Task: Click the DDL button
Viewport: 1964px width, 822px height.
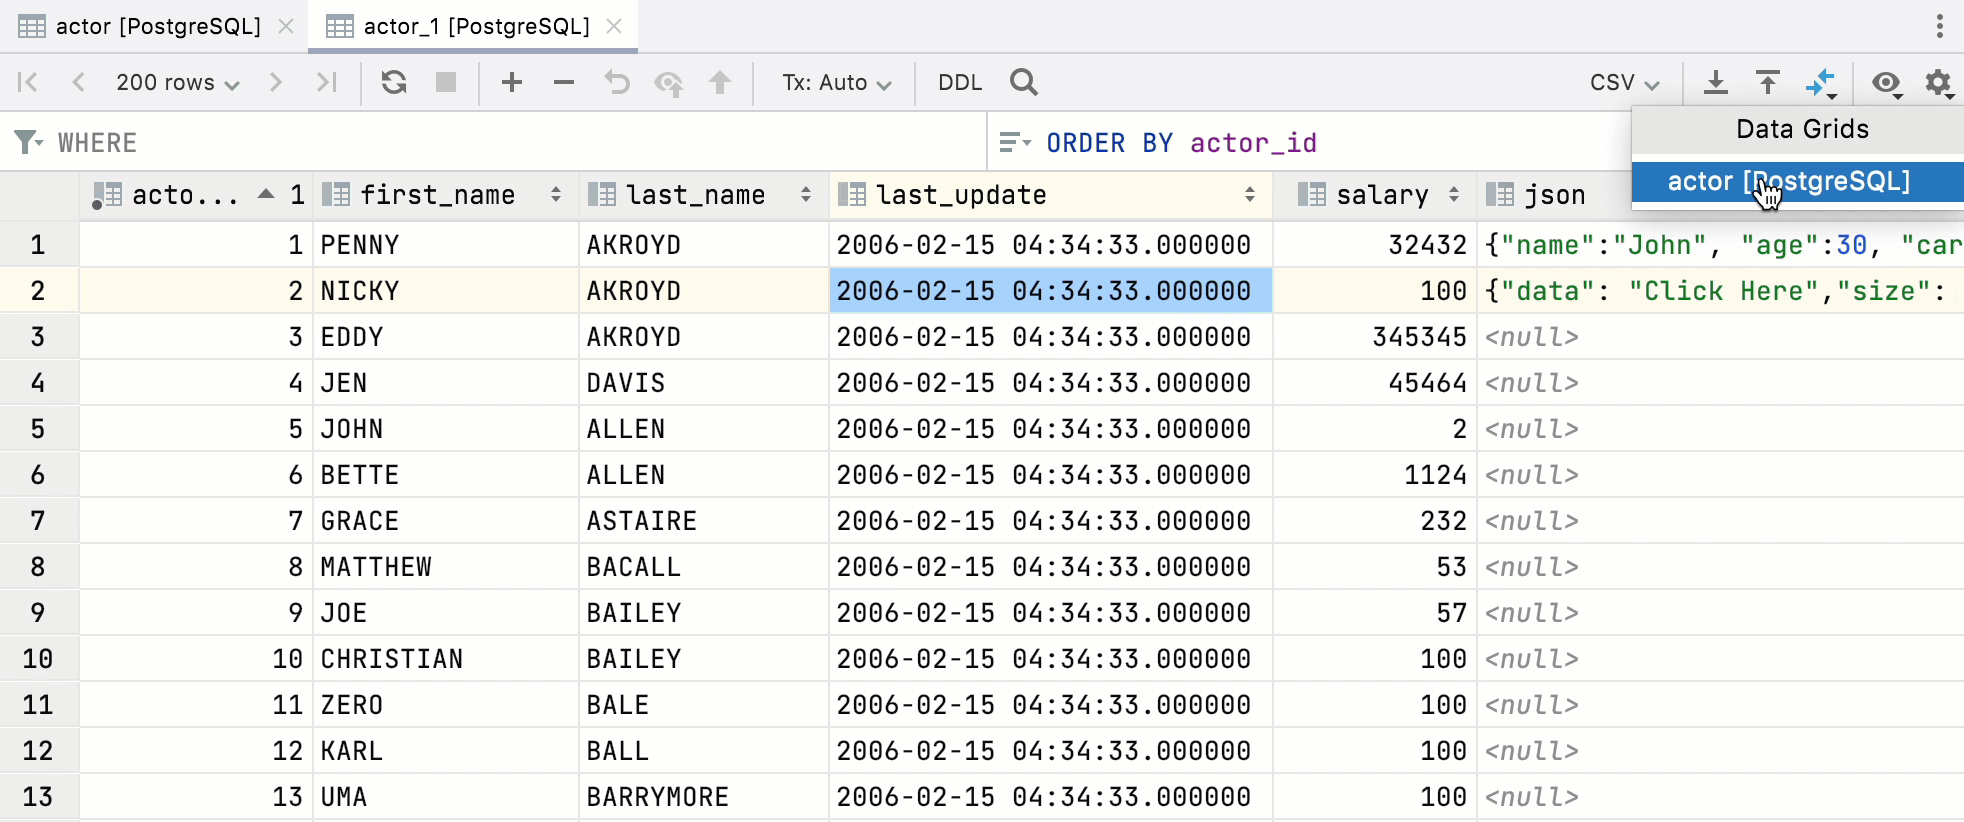Action: tap(960, 82)
